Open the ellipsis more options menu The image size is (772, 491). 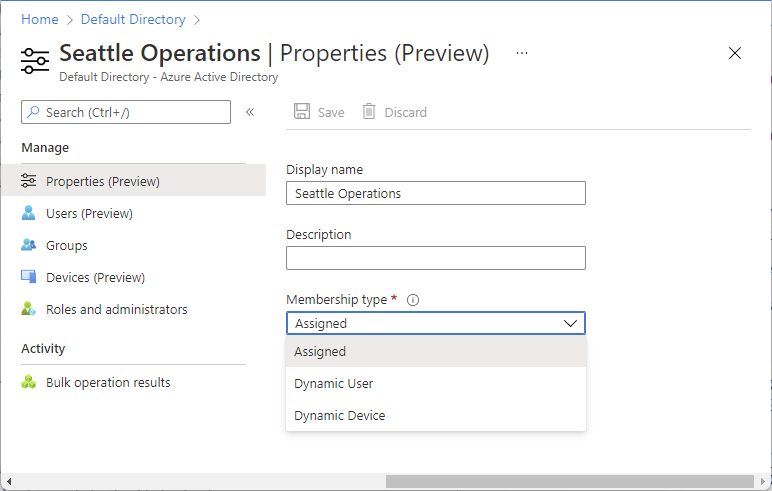pos(522,53)
